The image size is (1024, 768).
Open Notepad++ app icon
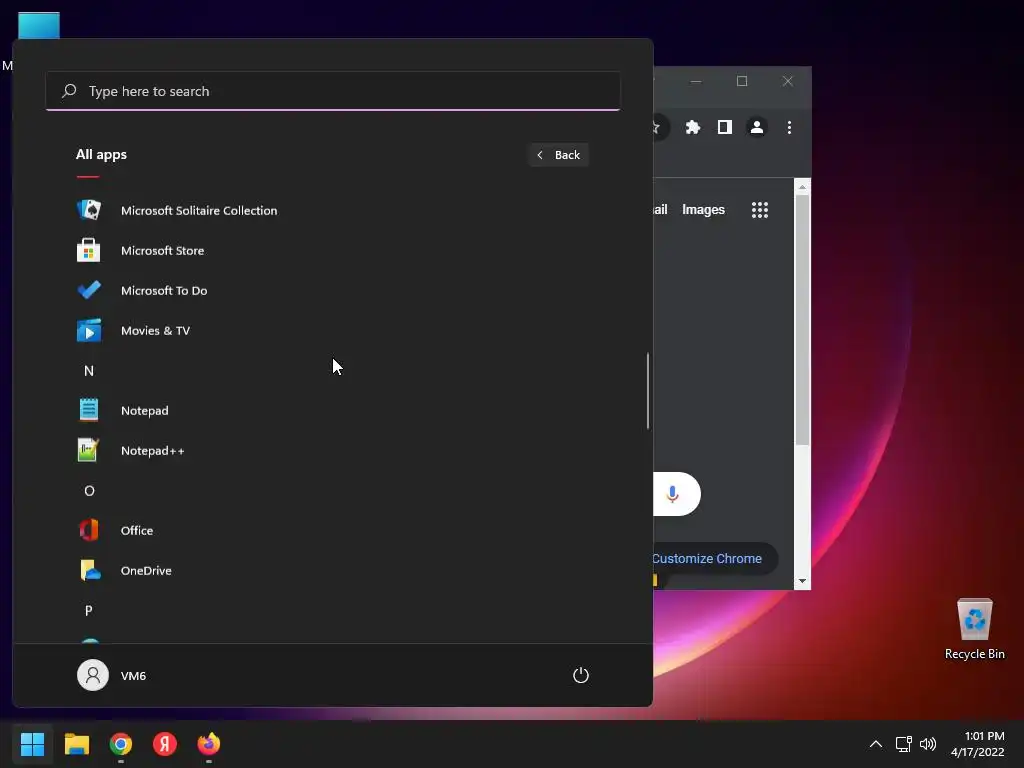(x=89, y=451)
